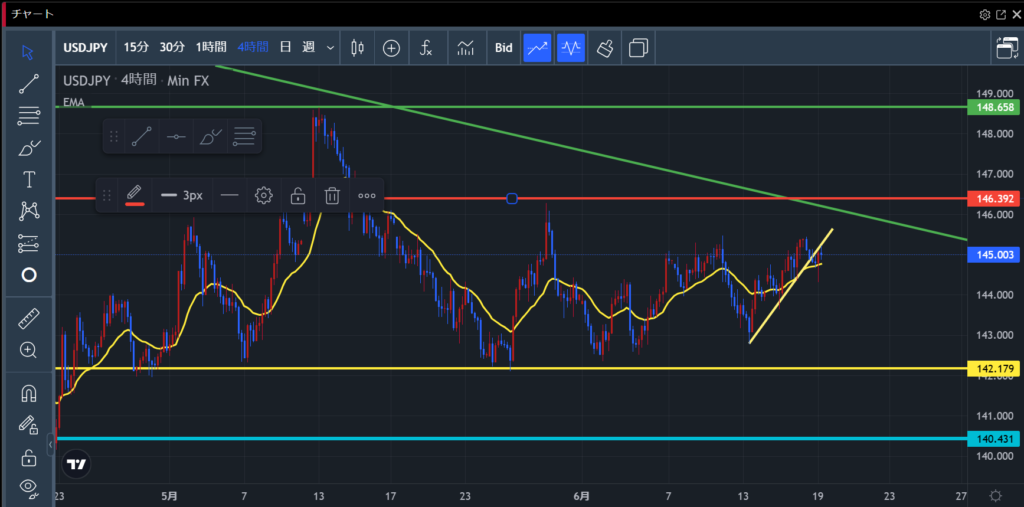The image size is (1024, 507).
Task: Lock the selected line with padlock
Action: coord(297,195)
